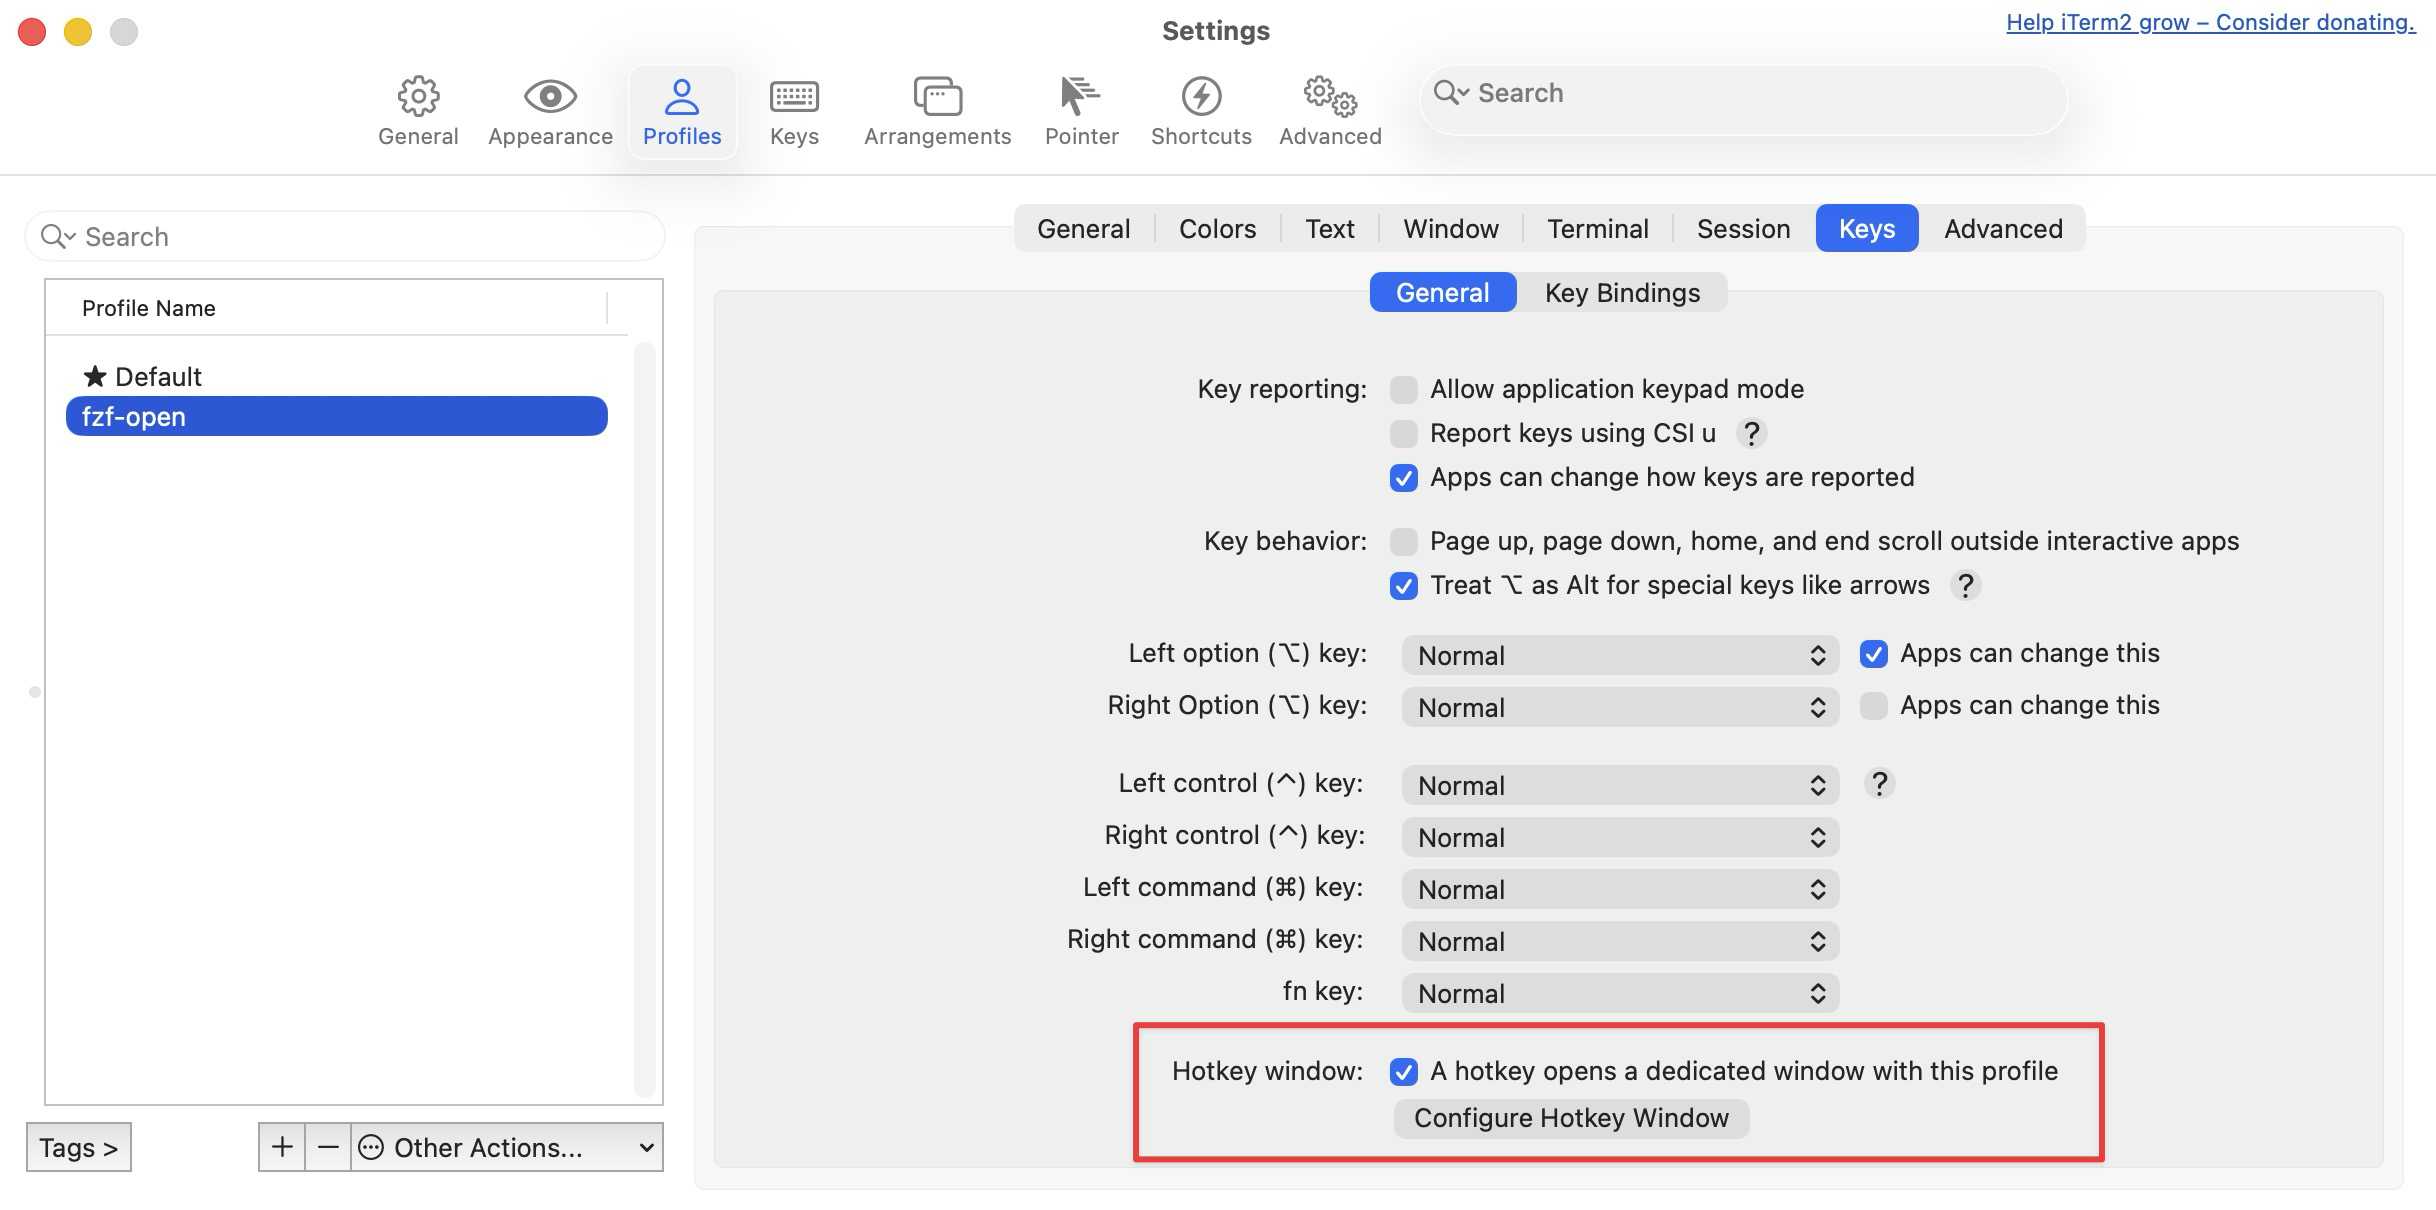The height and width of the screenshot is (1210, 2436).
Task: Expand the Other Actions menu
Action: pyautogui.click(x=507, y=1147)
